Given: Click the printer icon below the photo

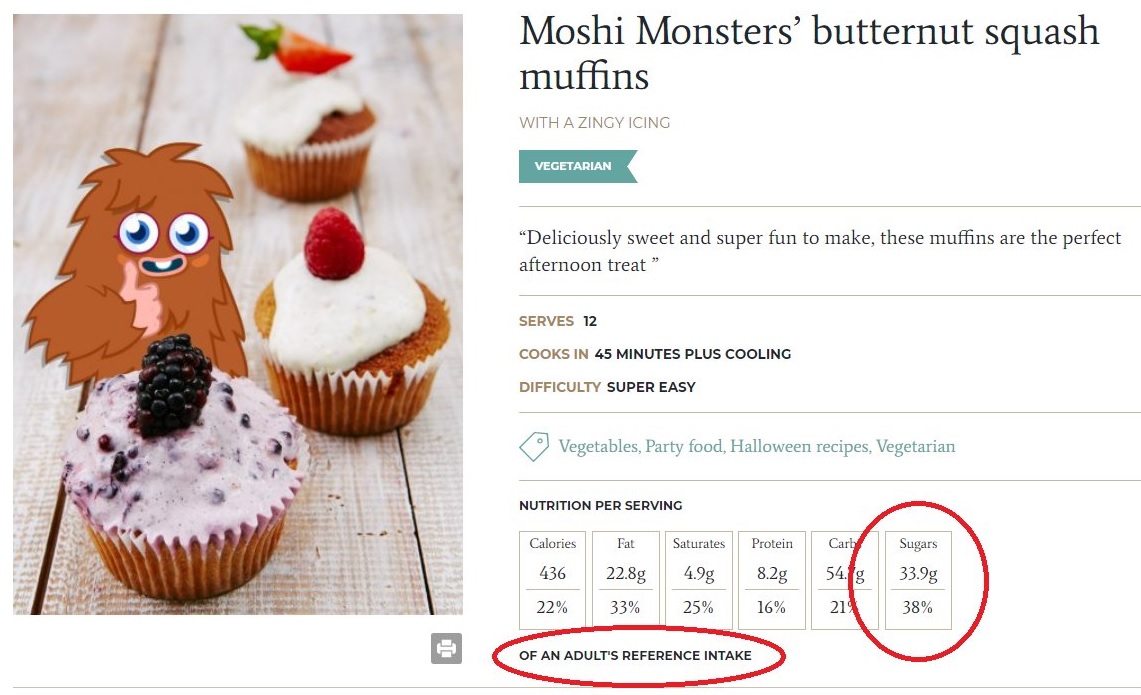Looking at the screenshot, I should [x=446, y=648].
